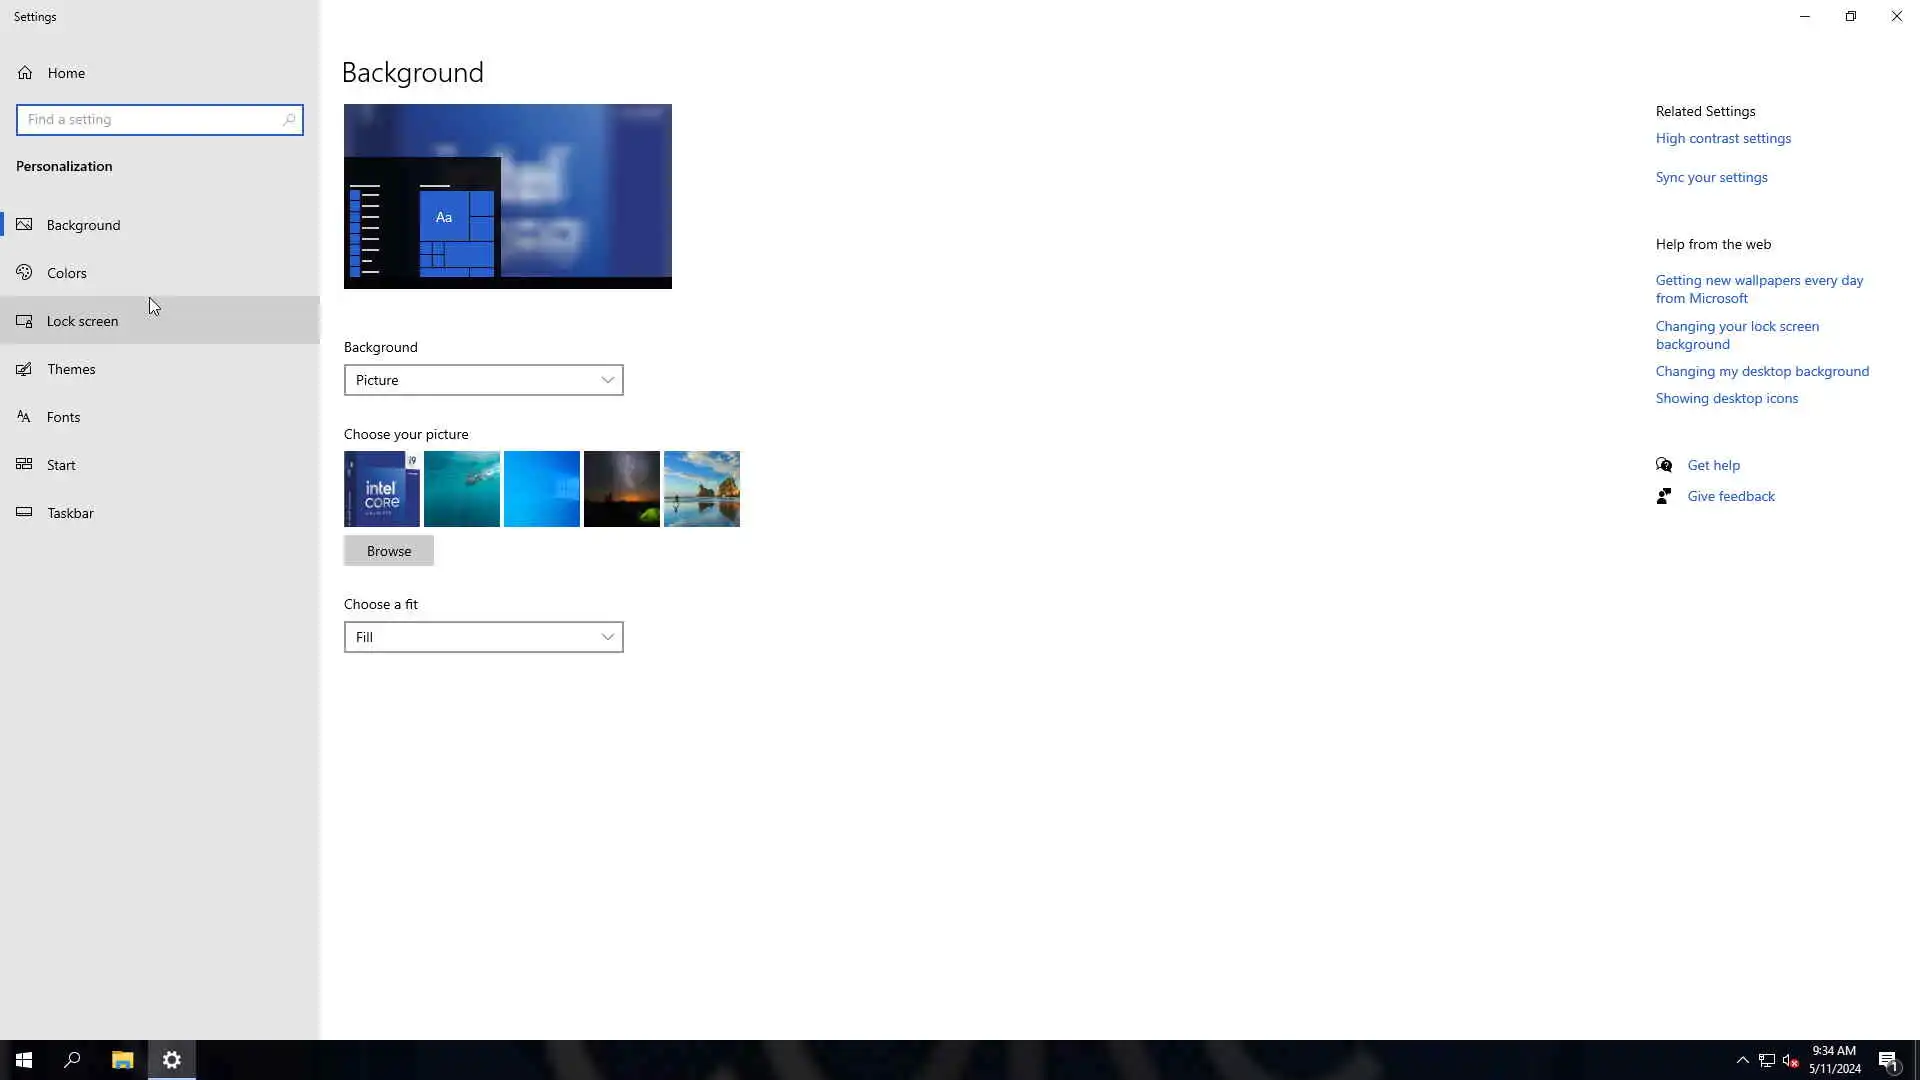This screenshot has height=1080, width=1920.
Task: Open High contrast settings link
Action: click(x=1723, y=138)
